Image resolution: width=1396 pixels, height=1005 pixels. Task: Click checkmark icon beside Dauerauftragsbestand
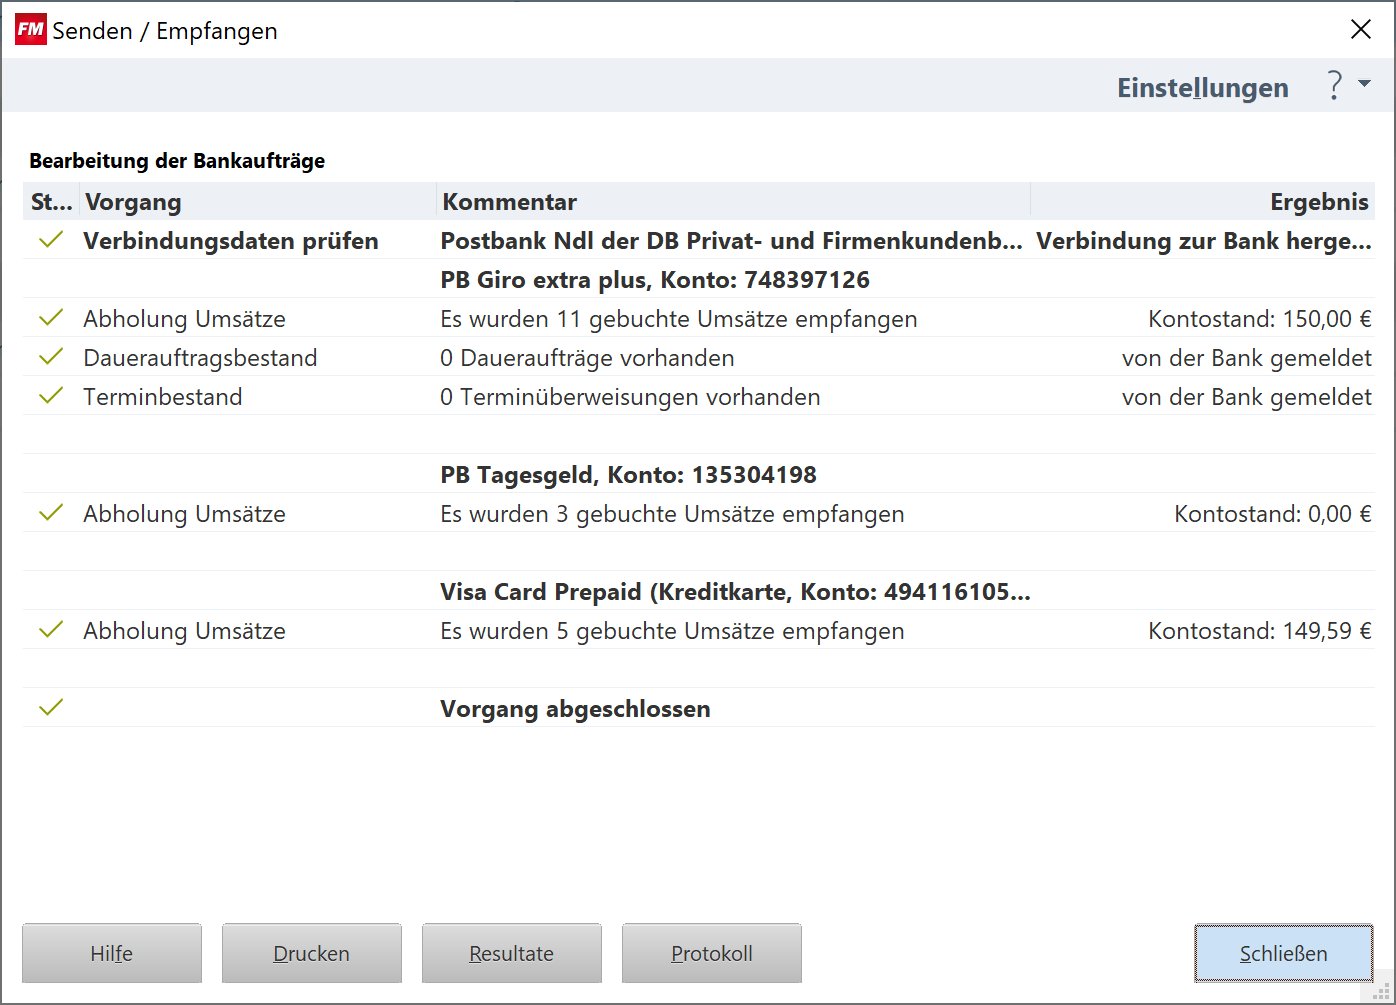tap(51, 357)
